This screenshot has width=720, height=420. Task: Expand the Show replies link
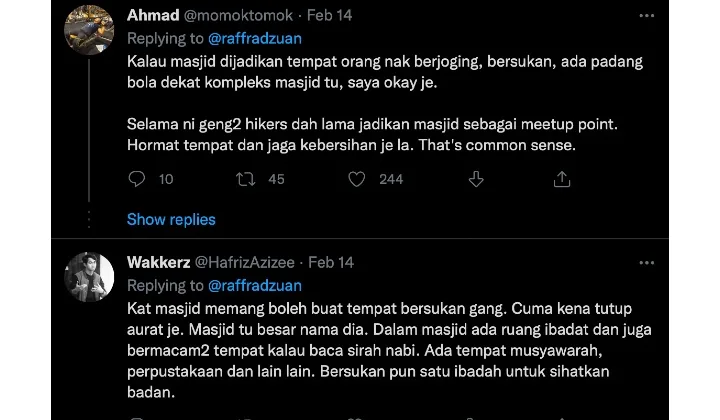[171, 219]
